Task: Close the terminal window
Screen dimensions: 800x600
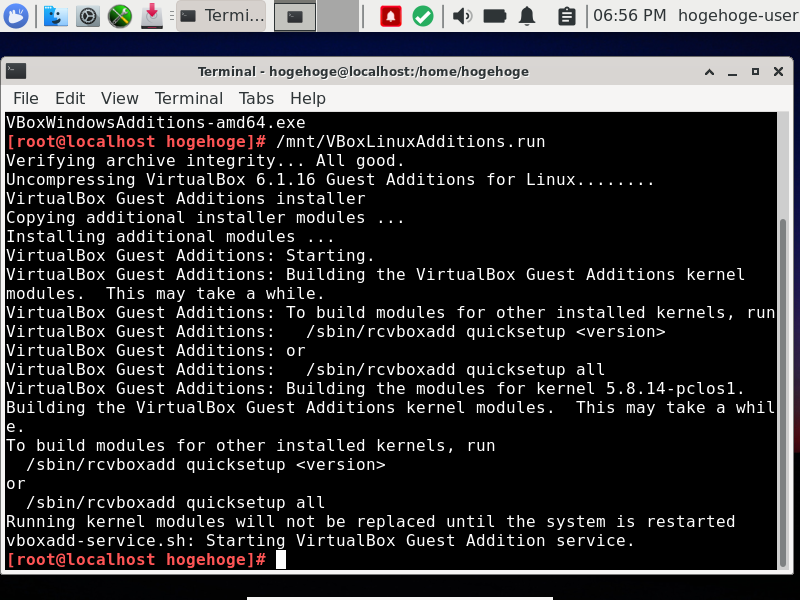Action: coord(779,71)
